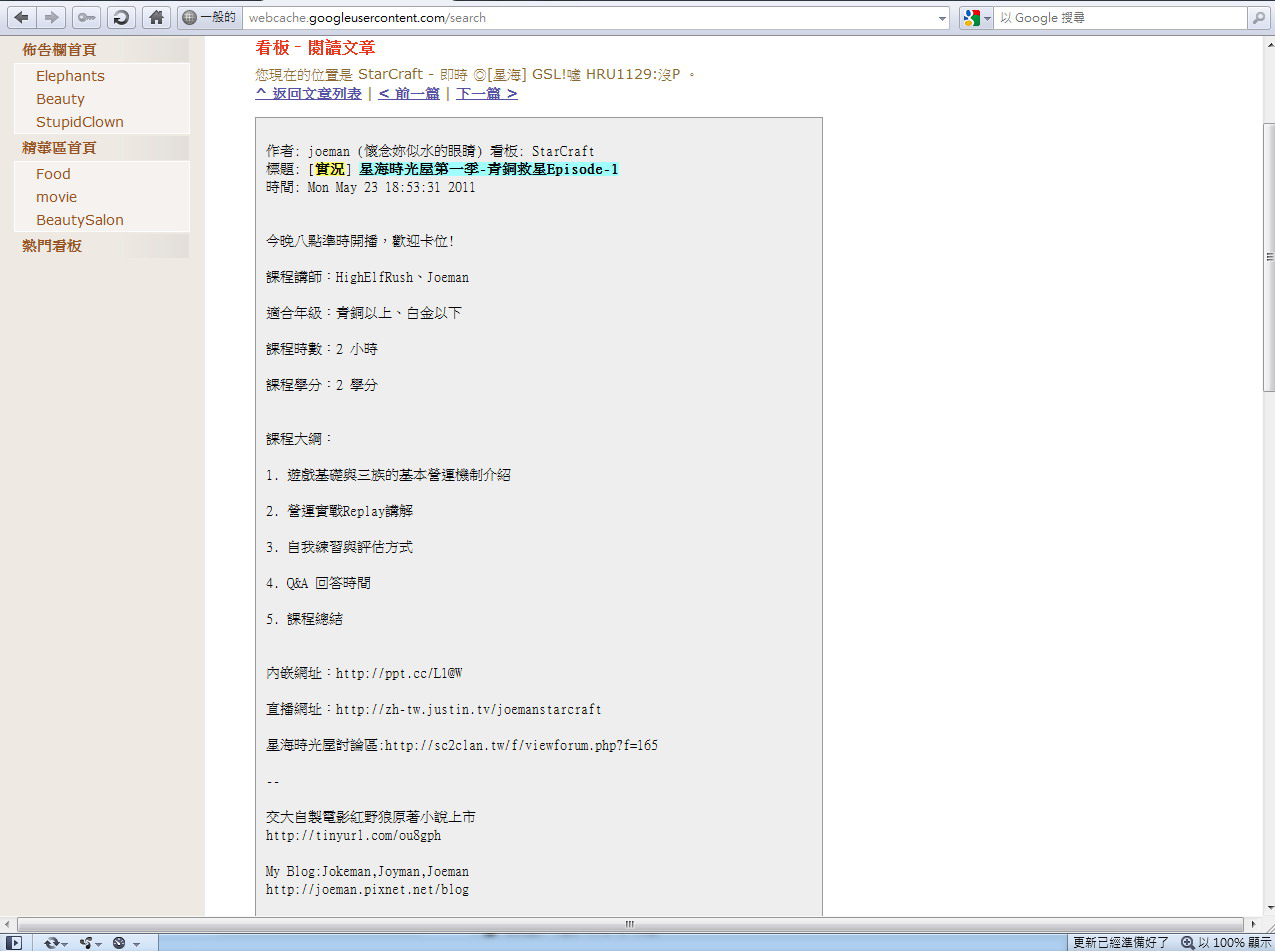Click the search magnifier icon in toolbar
Screen dimensions: 1275x951
pyautogui.click(x=1257, y=18)
